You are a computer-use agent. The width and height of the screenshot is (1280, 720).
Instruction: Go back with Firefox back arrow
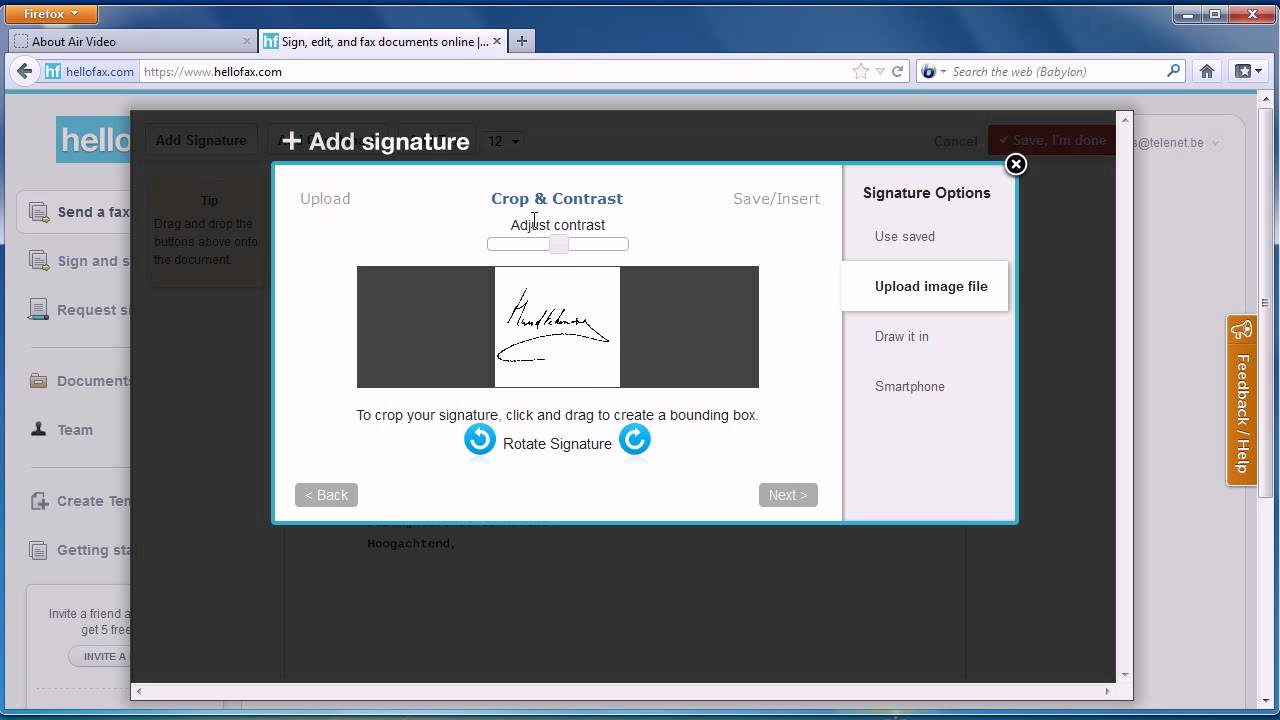click(x=25, y=71)
